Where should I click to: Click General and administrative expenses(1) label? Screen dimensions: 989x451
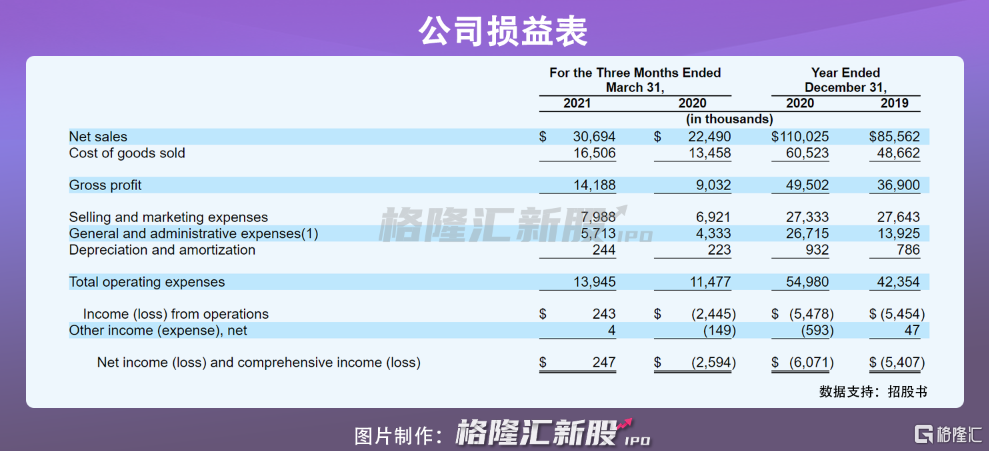click(x=193, y=233)
